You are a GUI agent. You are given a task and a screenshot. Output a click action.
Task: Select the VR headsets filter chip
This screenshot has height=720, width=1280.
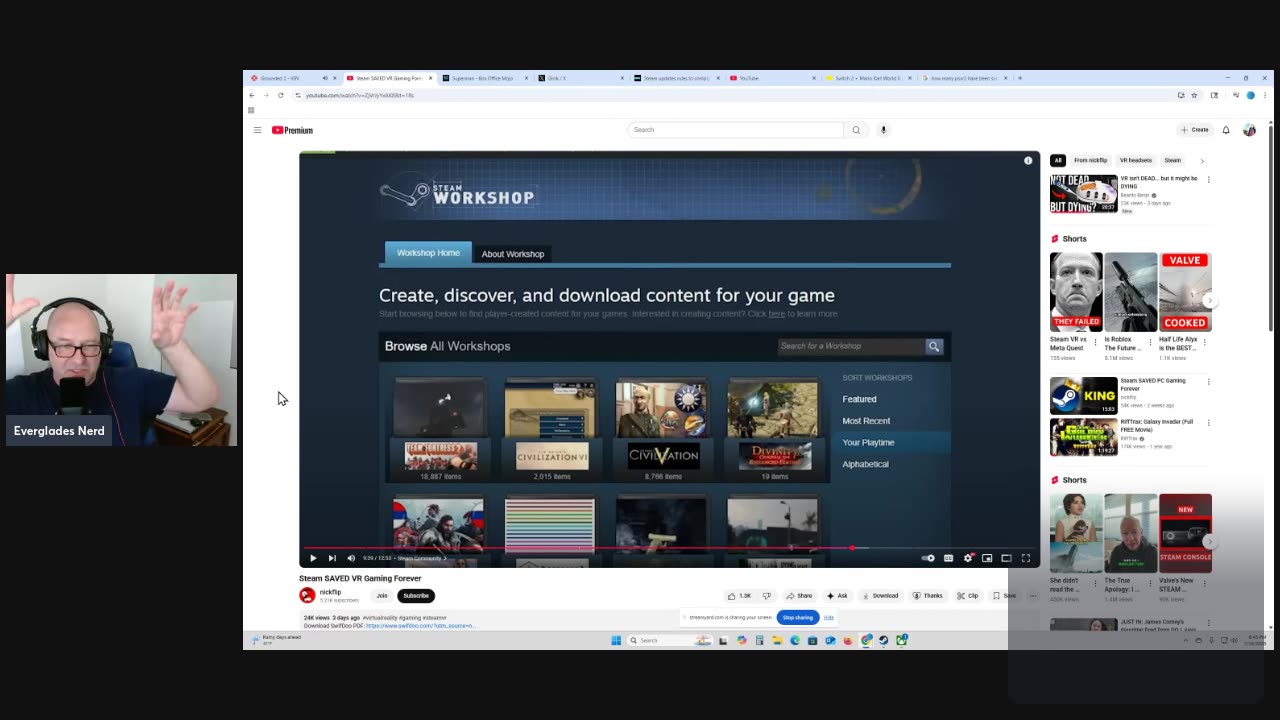1136,160
